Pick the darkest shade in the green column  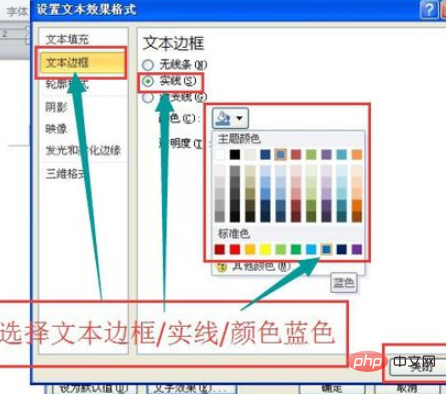point(311,217)
